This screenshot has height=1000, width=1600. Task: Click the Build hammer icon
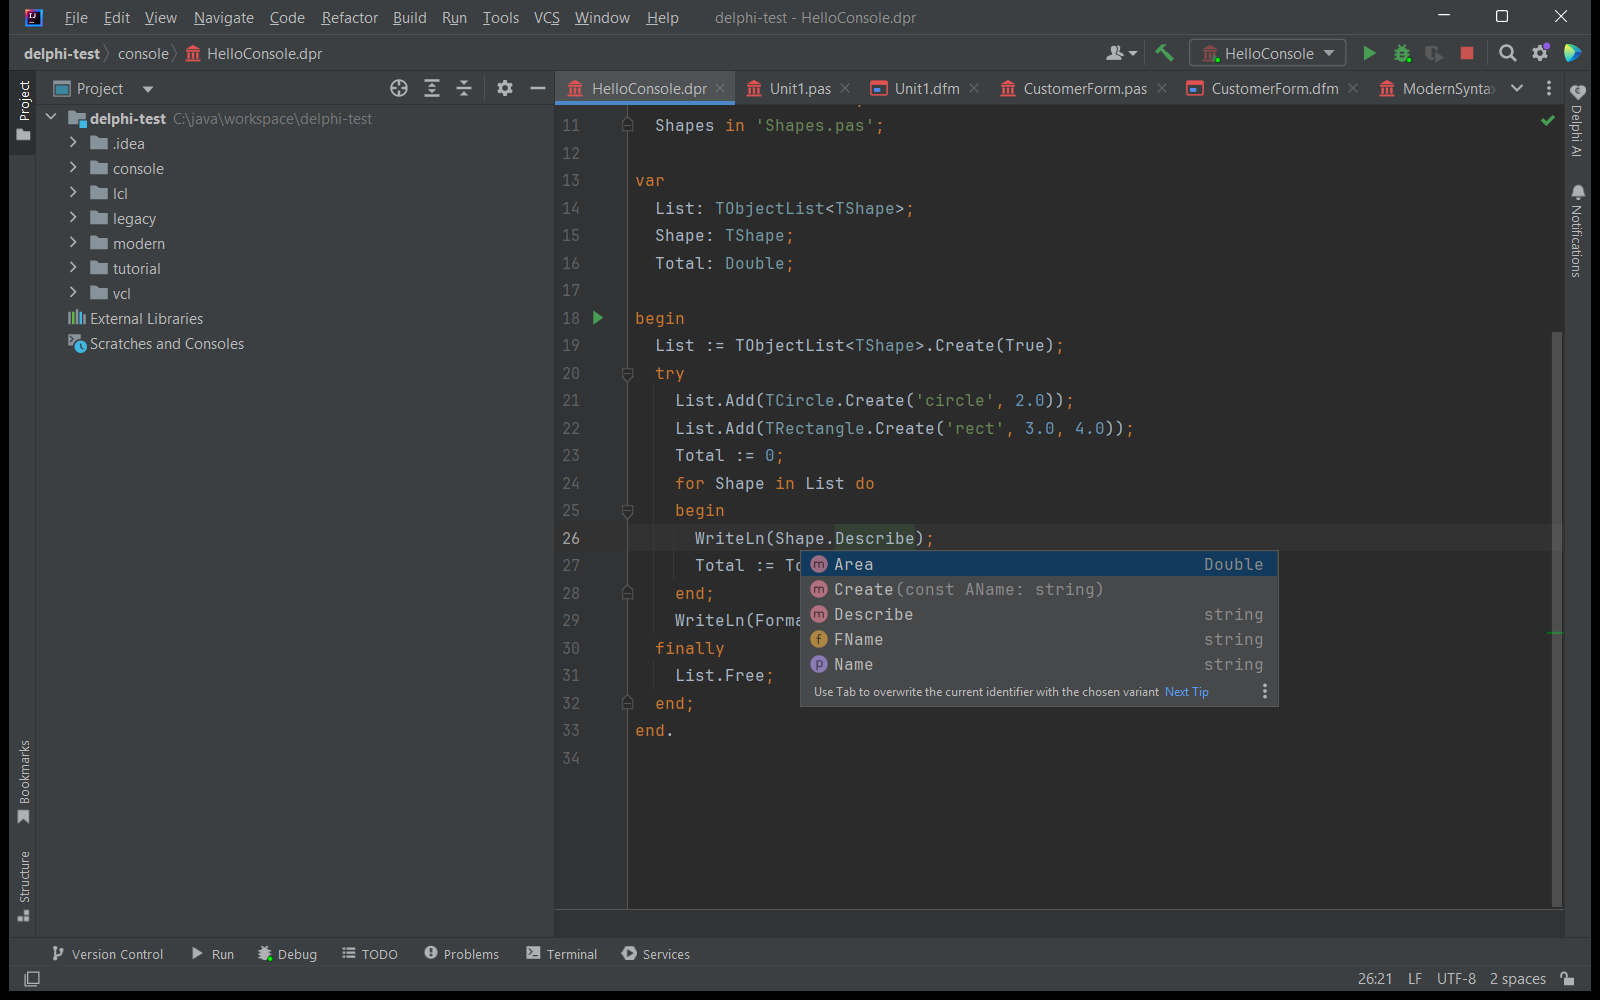1164,53
